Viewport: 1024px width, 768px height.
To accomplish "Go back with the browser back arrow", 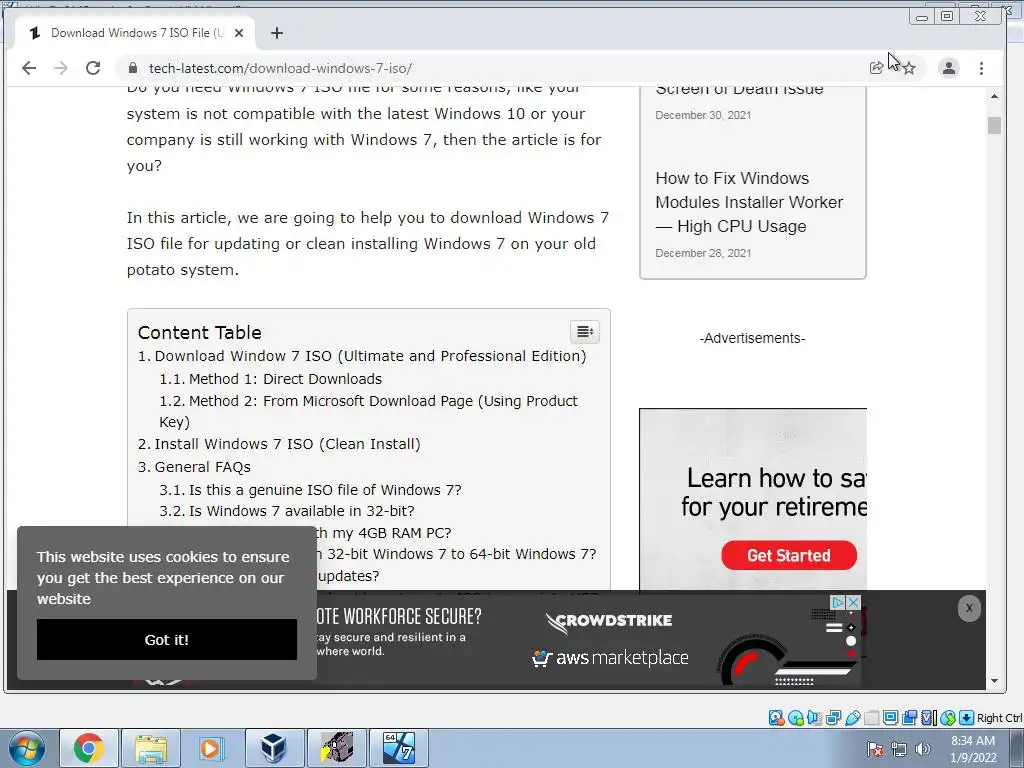I will pyautogui.click(x=29, y=68).
